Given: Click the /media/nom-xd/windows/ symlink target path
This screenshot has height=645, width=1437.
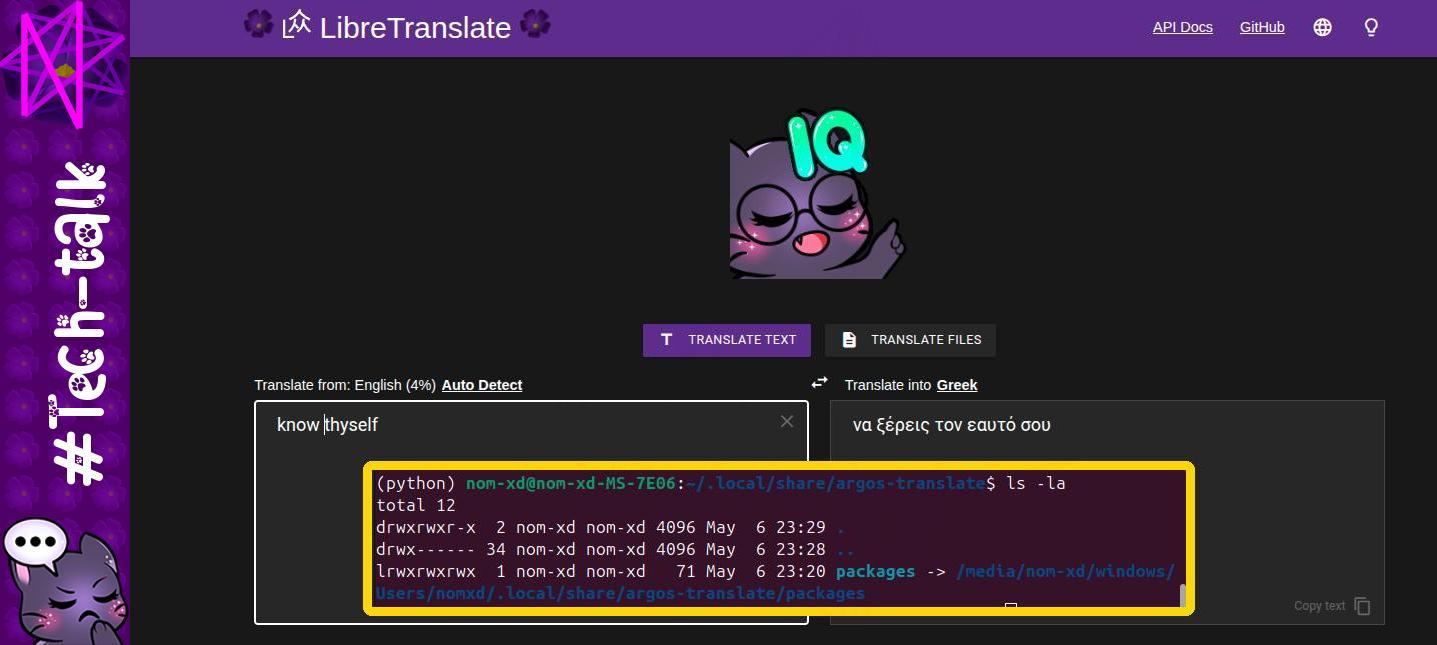Looking at the screenshot, I should (x=1066, y=572).
